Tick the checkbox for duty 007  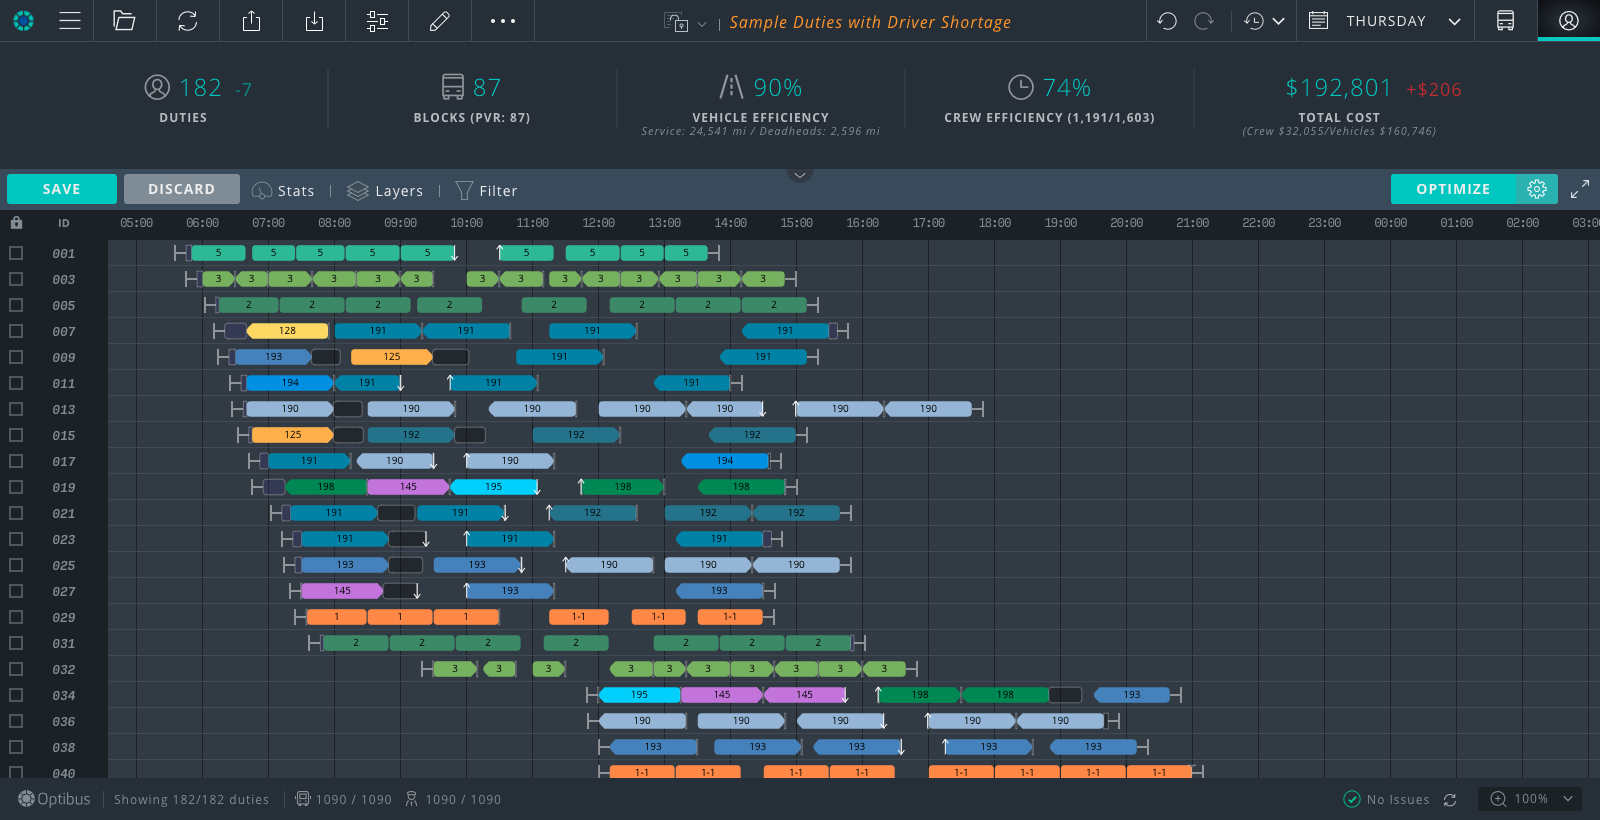coord(16,331)
